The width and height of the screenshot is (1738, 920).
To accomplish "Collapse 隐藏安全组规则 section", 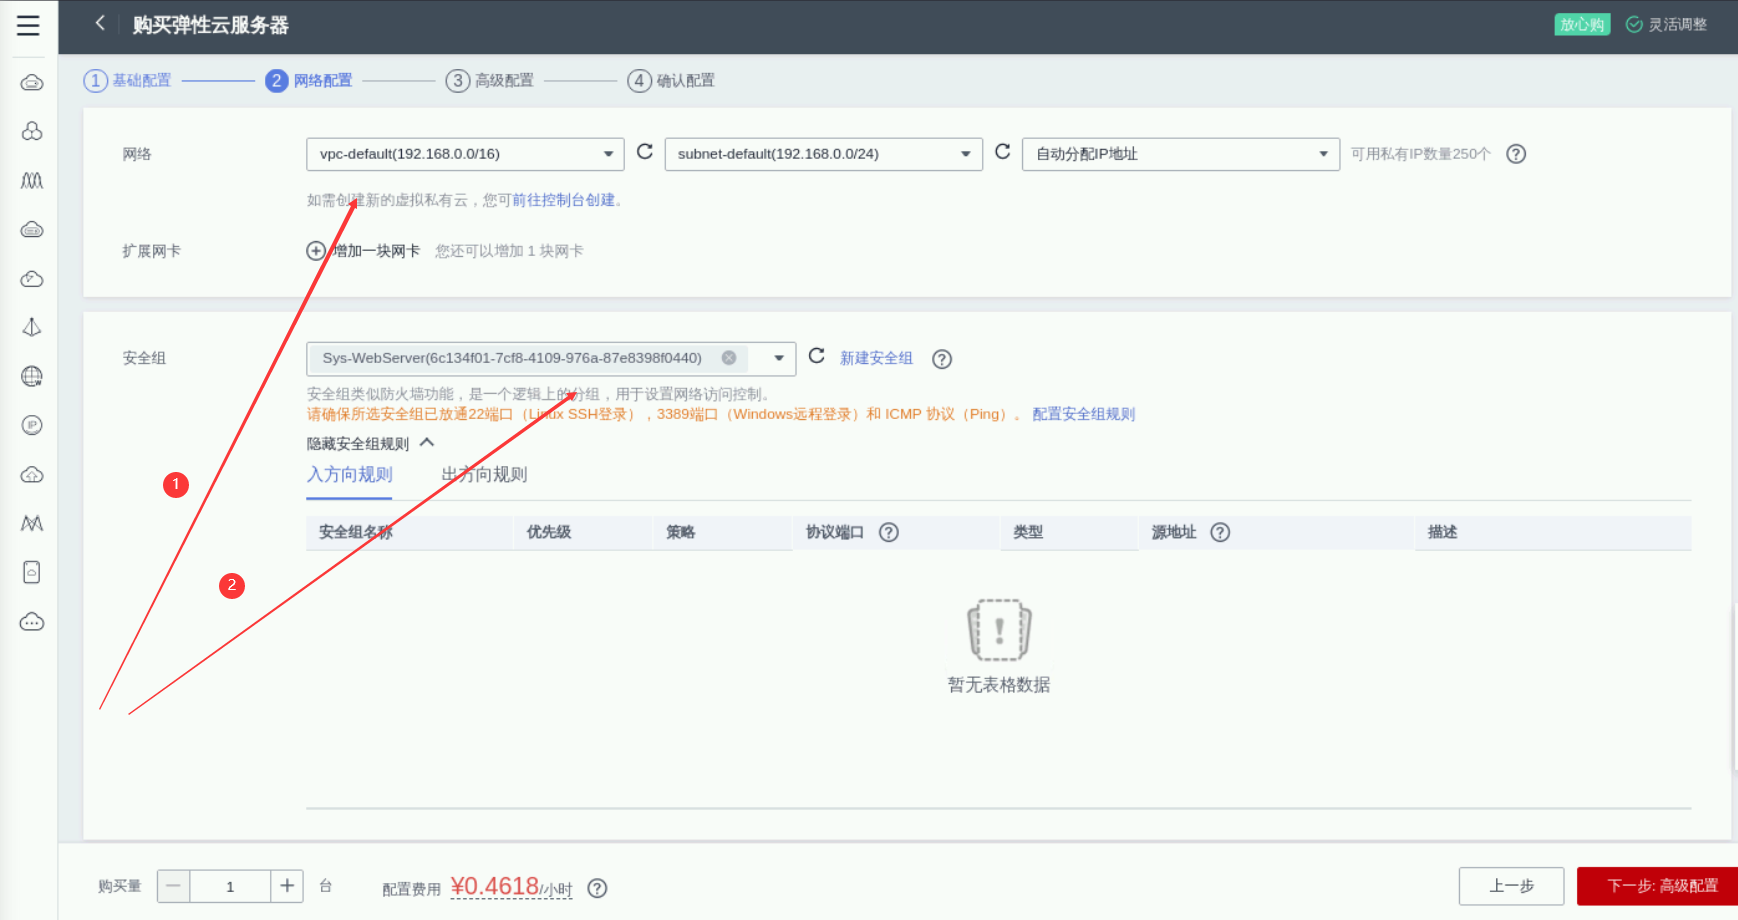I will point(371,443).
